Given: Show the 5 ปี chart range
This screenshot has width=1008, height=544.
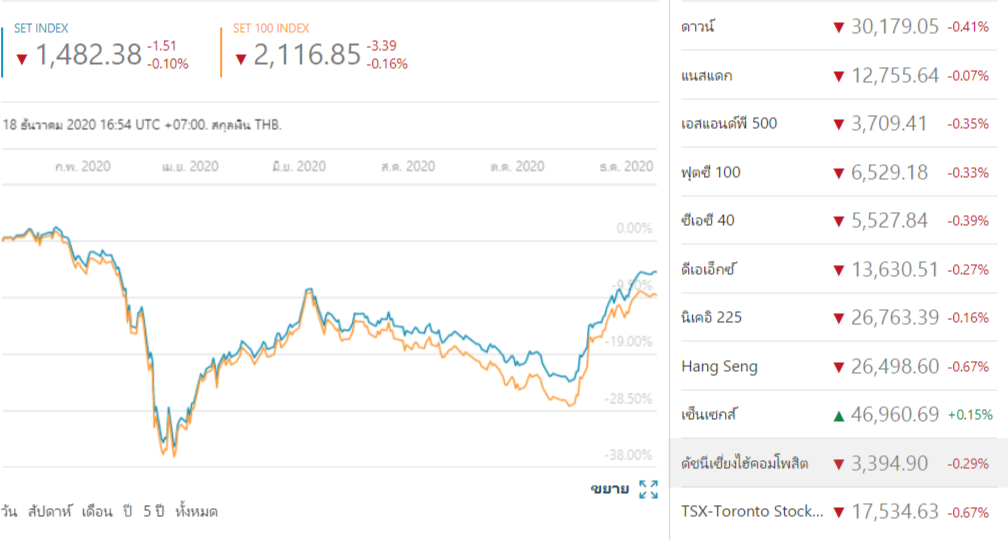Looking at the screenshot, I should click(x=154, y=511).
